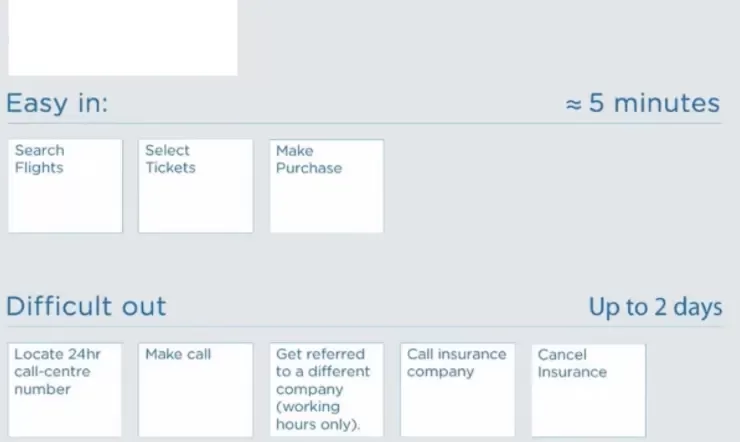Image resolution: width=740 pixels, height=442 pixels.
Task: Click the Make Purchase card
Action: (x=327, y=186)
